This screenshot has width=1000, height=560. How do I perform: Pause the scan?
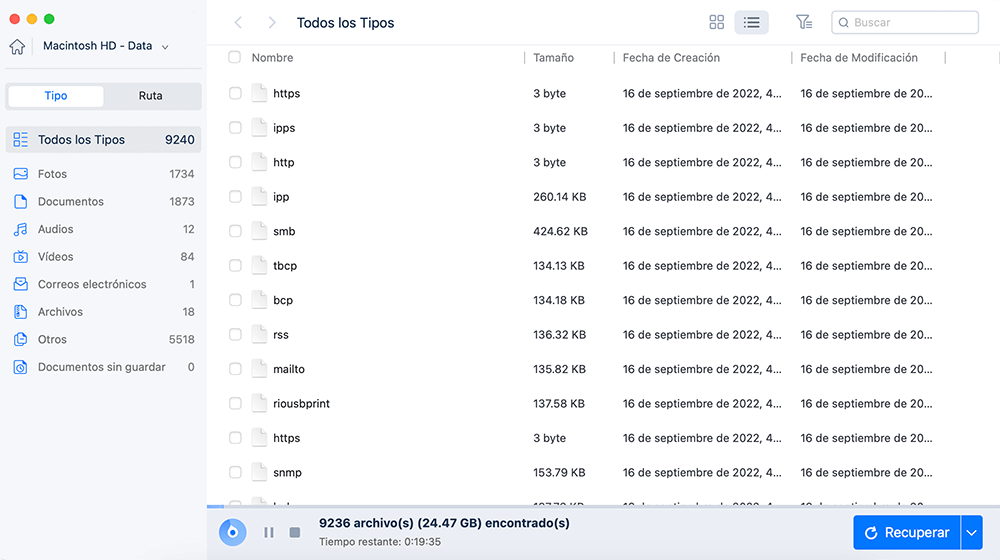point(269,532)
